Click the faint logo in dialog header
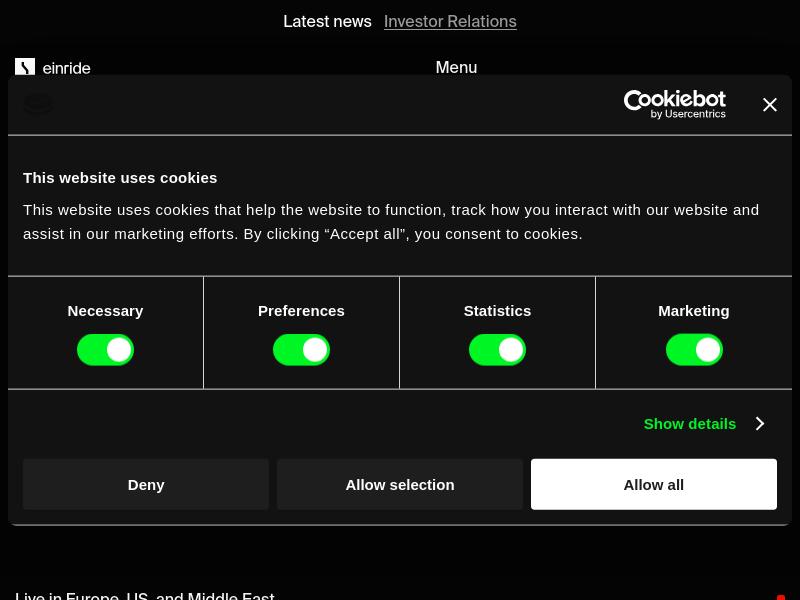 click(37, 104)
